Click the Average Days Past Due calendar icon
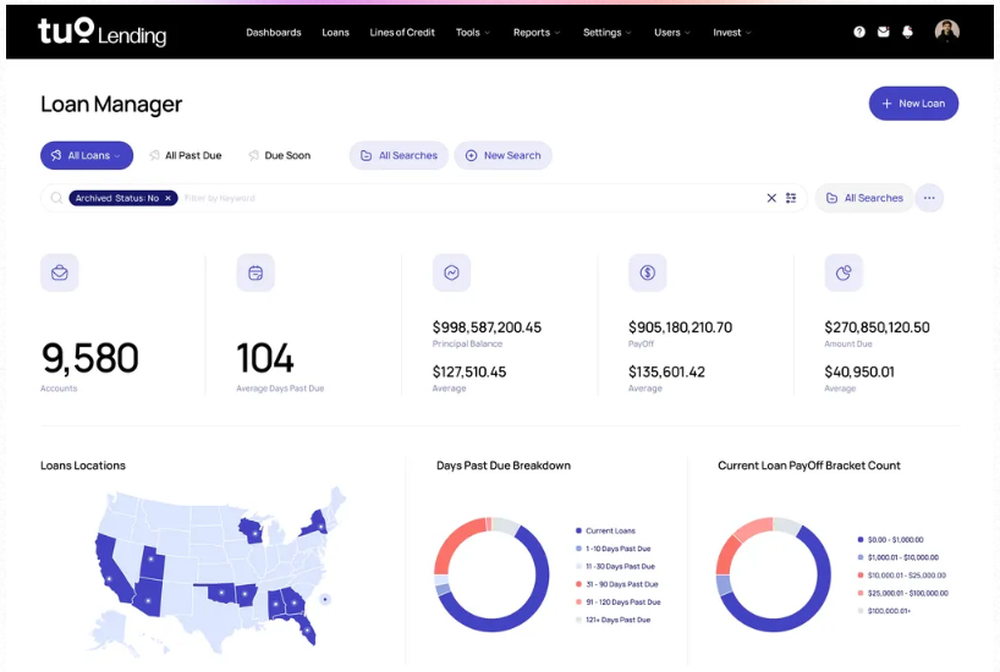Image resolution: width=1000 pixels, height=672 pixels. (x=256, y=273)
